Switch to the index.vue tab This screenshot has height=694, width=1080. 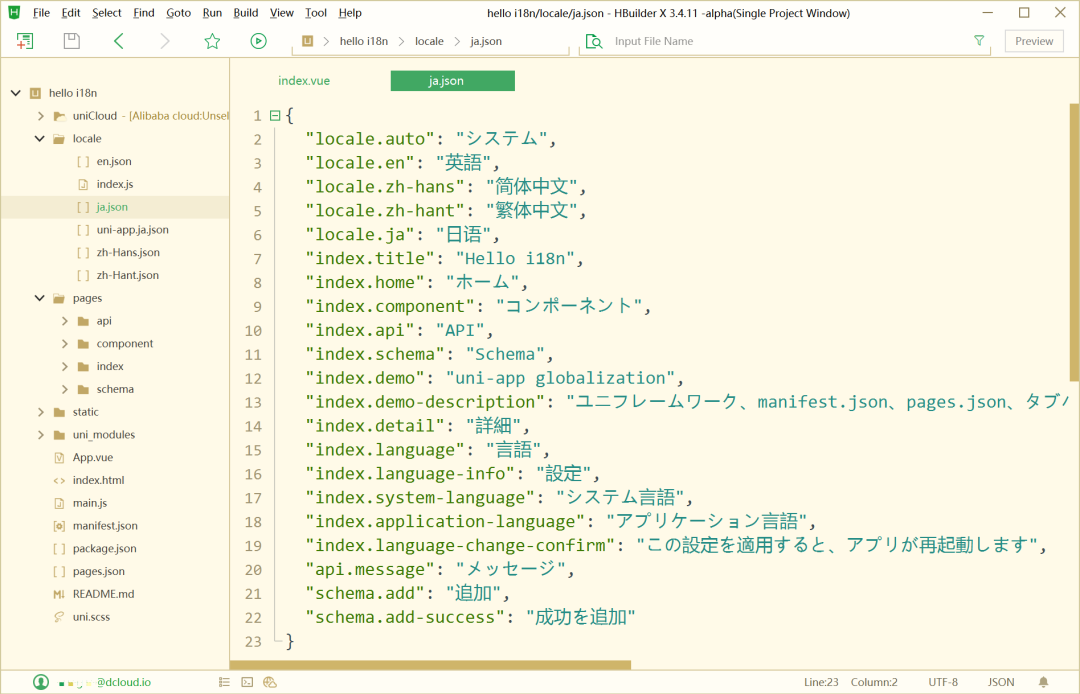point(304,81)
